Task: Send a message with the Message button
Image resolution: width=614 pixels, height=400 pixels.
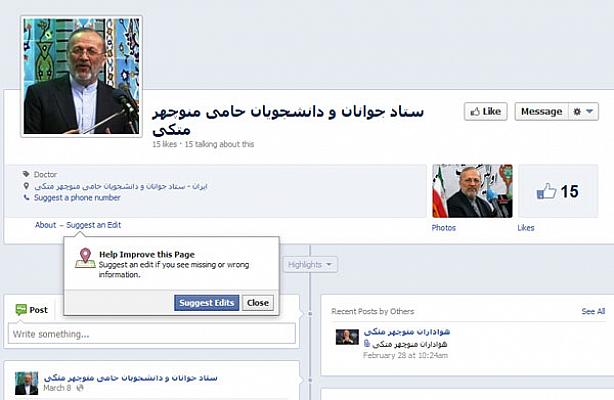Action: point(542,112)
